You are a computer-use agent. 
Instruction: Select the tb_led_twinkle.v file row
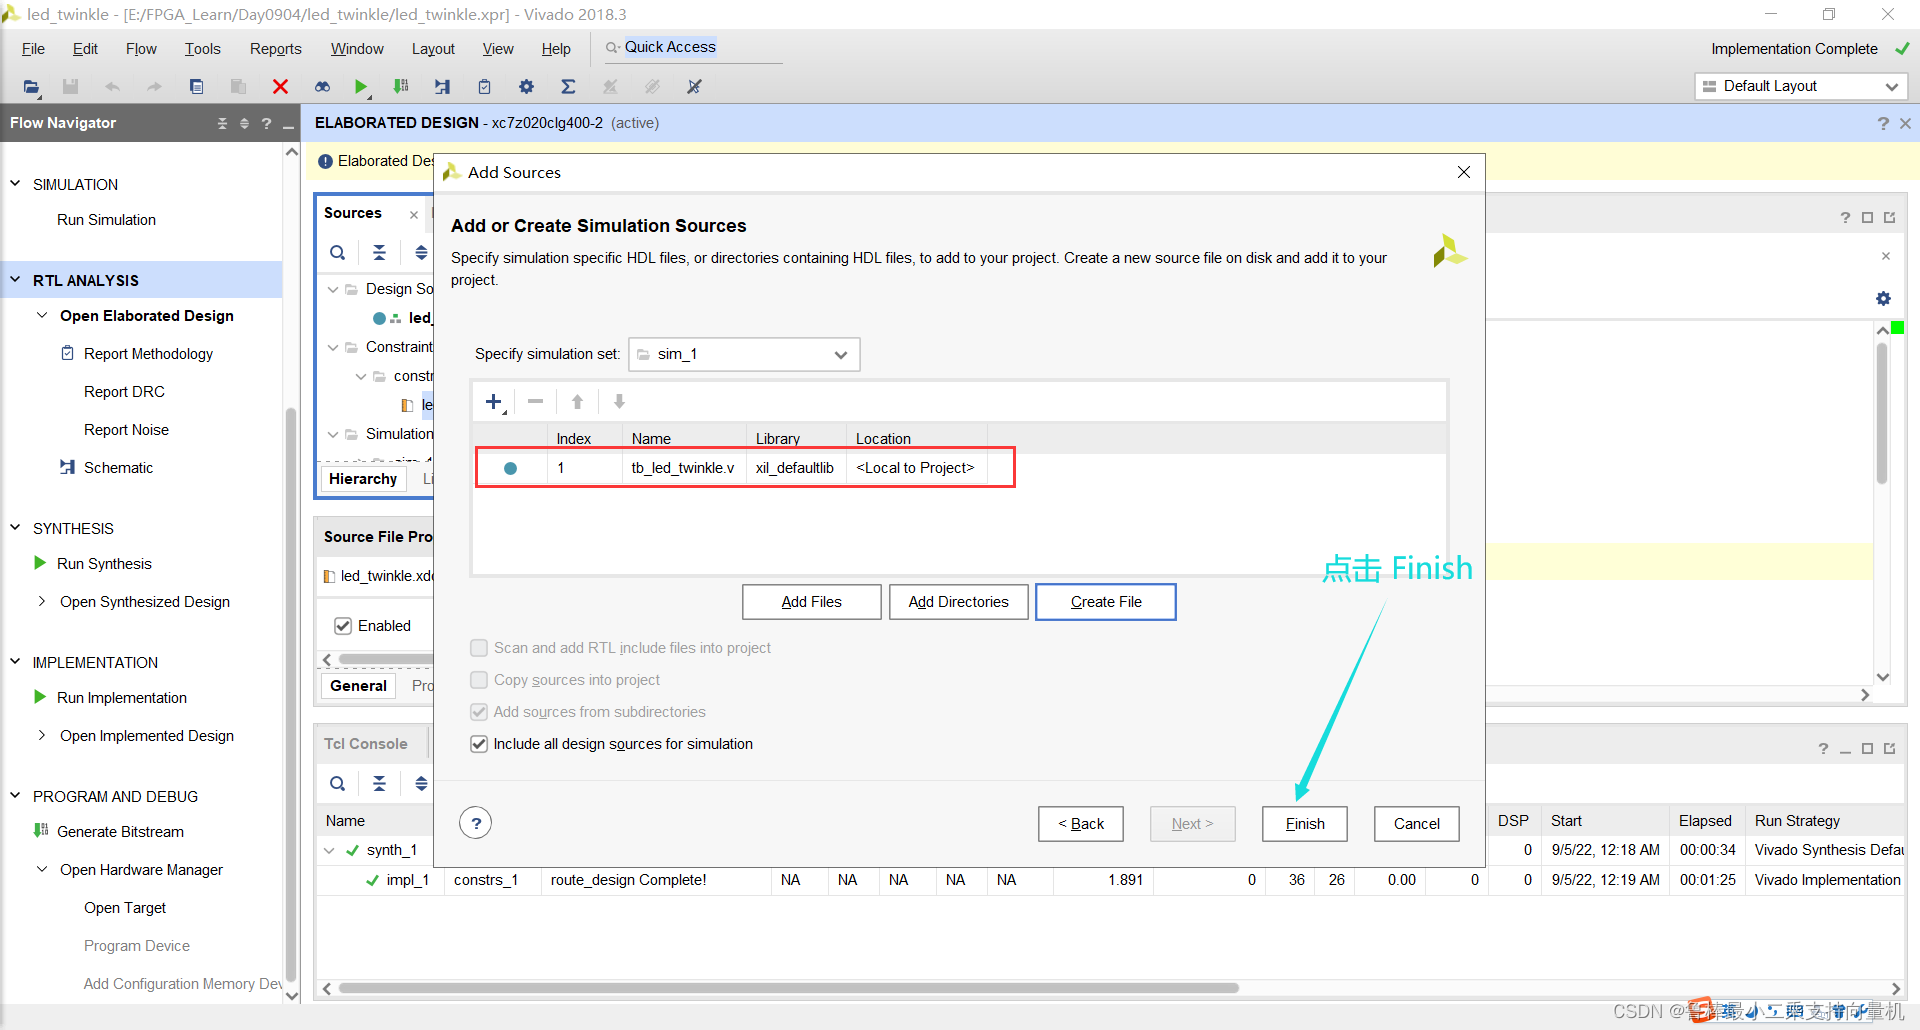click(683, 468)
